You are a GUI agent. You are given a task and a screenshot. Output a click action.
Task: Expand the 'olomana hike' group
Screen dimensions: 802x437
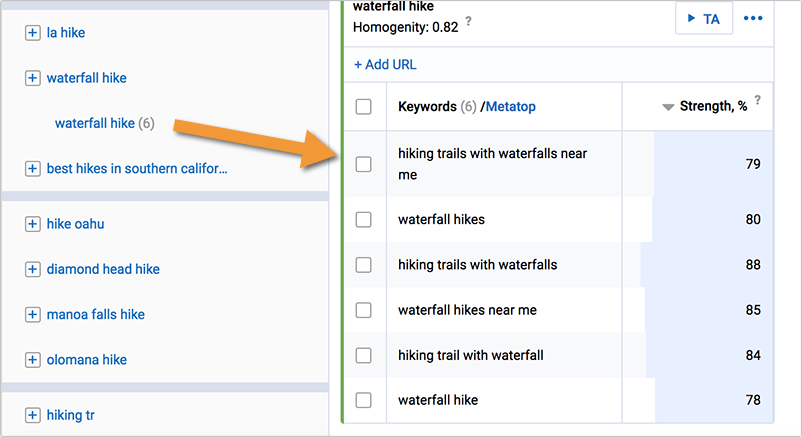coord(32,360)
